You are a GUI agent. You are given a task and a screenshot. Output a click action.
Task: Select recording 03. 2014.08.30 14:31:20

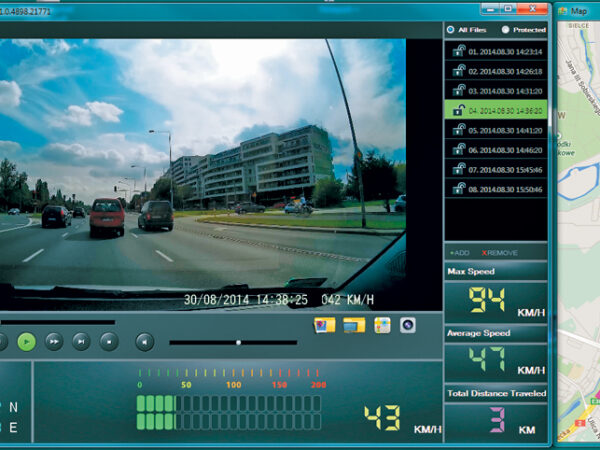pos(505,90)
